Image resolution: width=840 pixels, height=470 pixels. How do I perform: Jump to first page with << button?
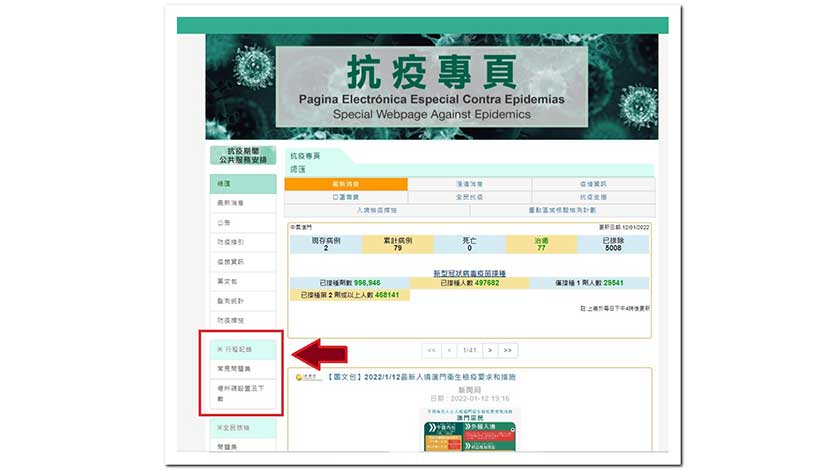(x=430, y=350)
